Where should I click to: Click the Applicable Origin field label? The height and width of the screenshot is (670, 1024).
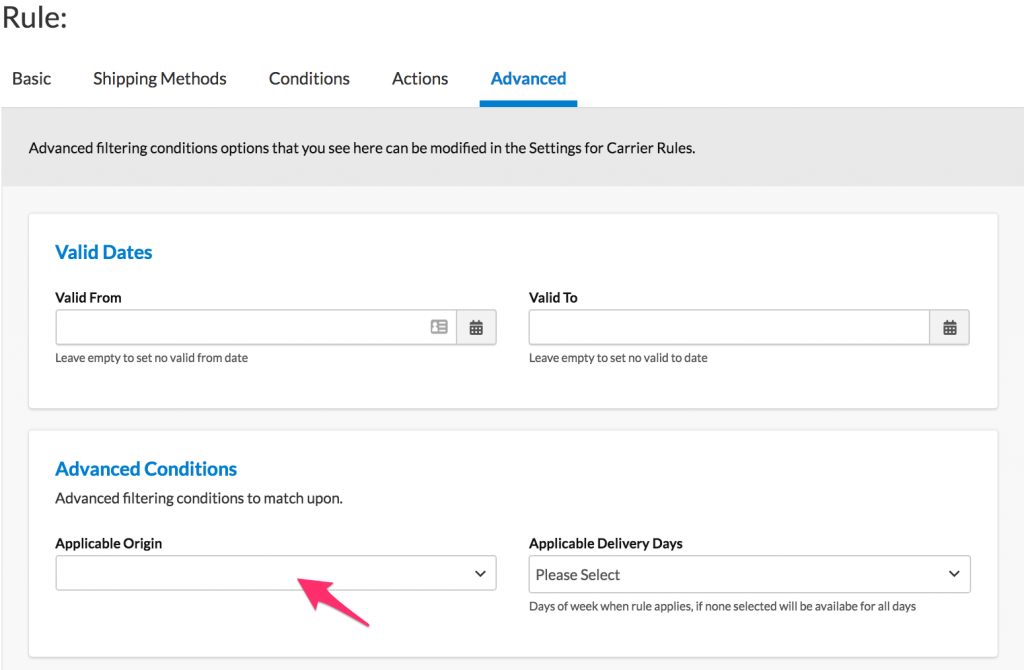point(108,543)
